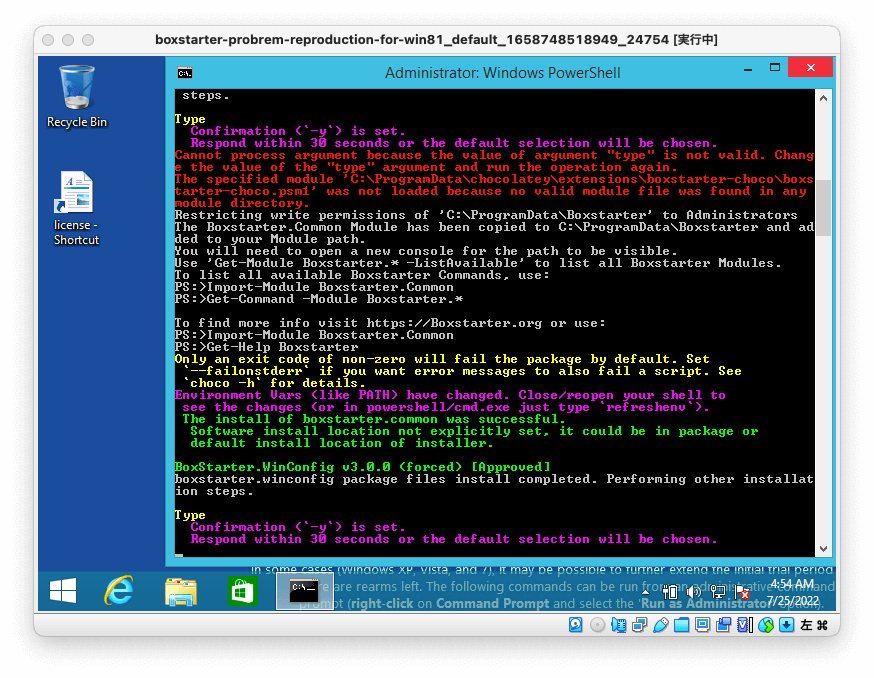Open the network tray icon
The image size is (874, 678).
pos(718,592)
